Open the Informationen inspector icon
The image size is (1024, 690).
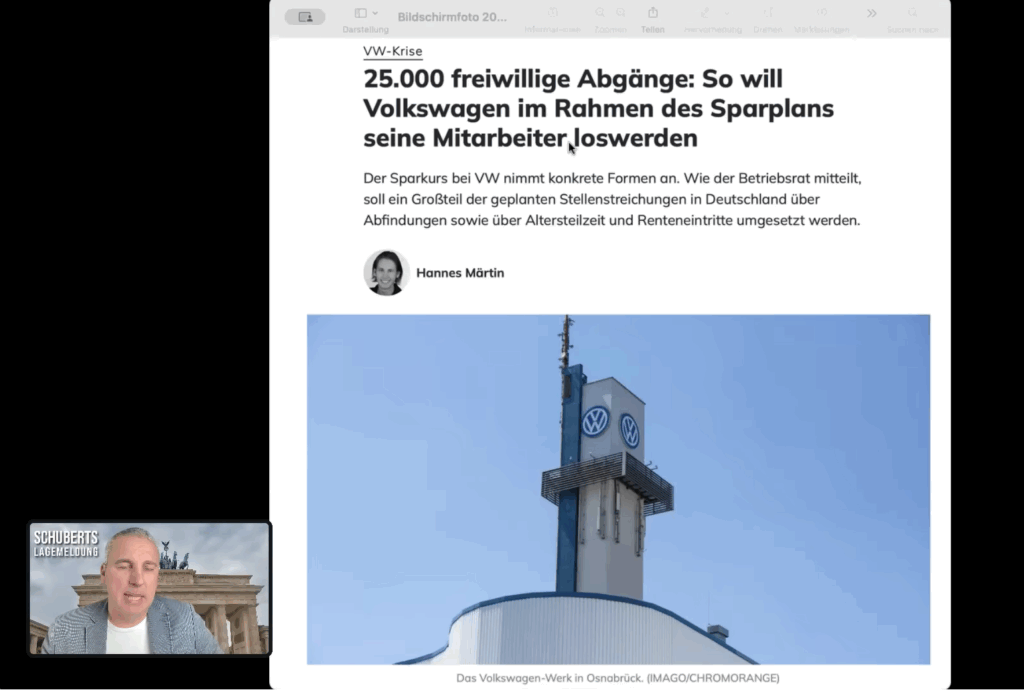tap(552, 12)
